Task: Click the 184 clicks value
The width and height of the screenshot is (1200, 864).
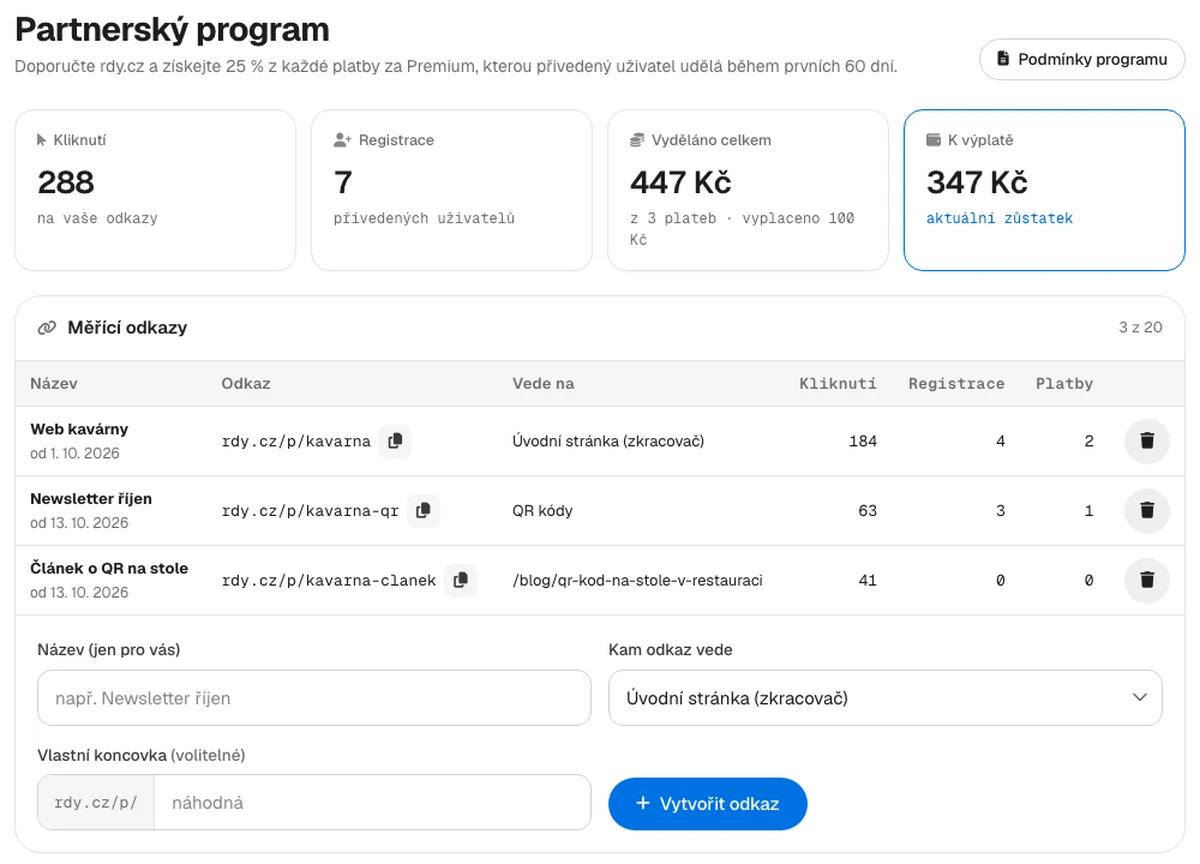Action: pyautogui.click(x=861, y=441)
